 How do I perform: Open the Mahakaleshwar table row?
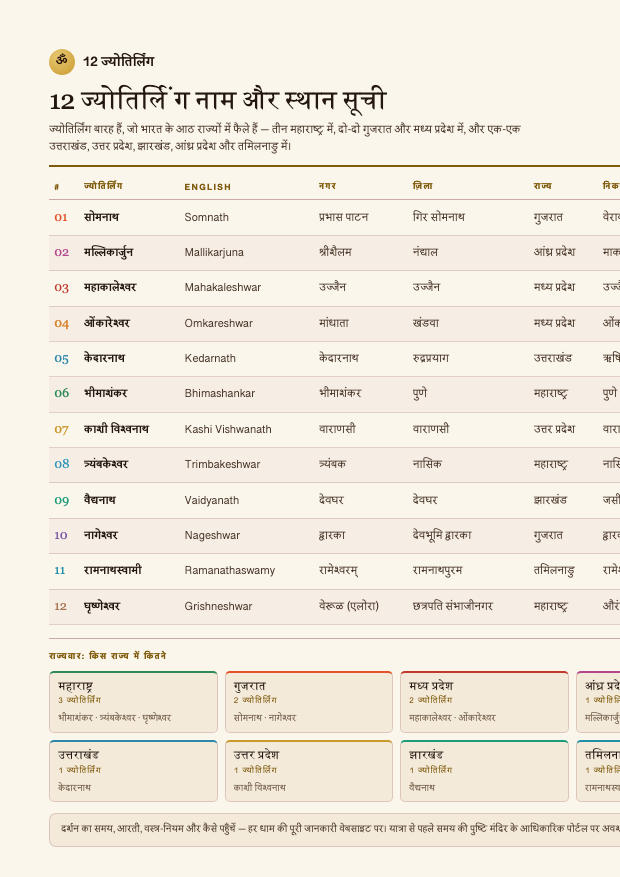334,288
